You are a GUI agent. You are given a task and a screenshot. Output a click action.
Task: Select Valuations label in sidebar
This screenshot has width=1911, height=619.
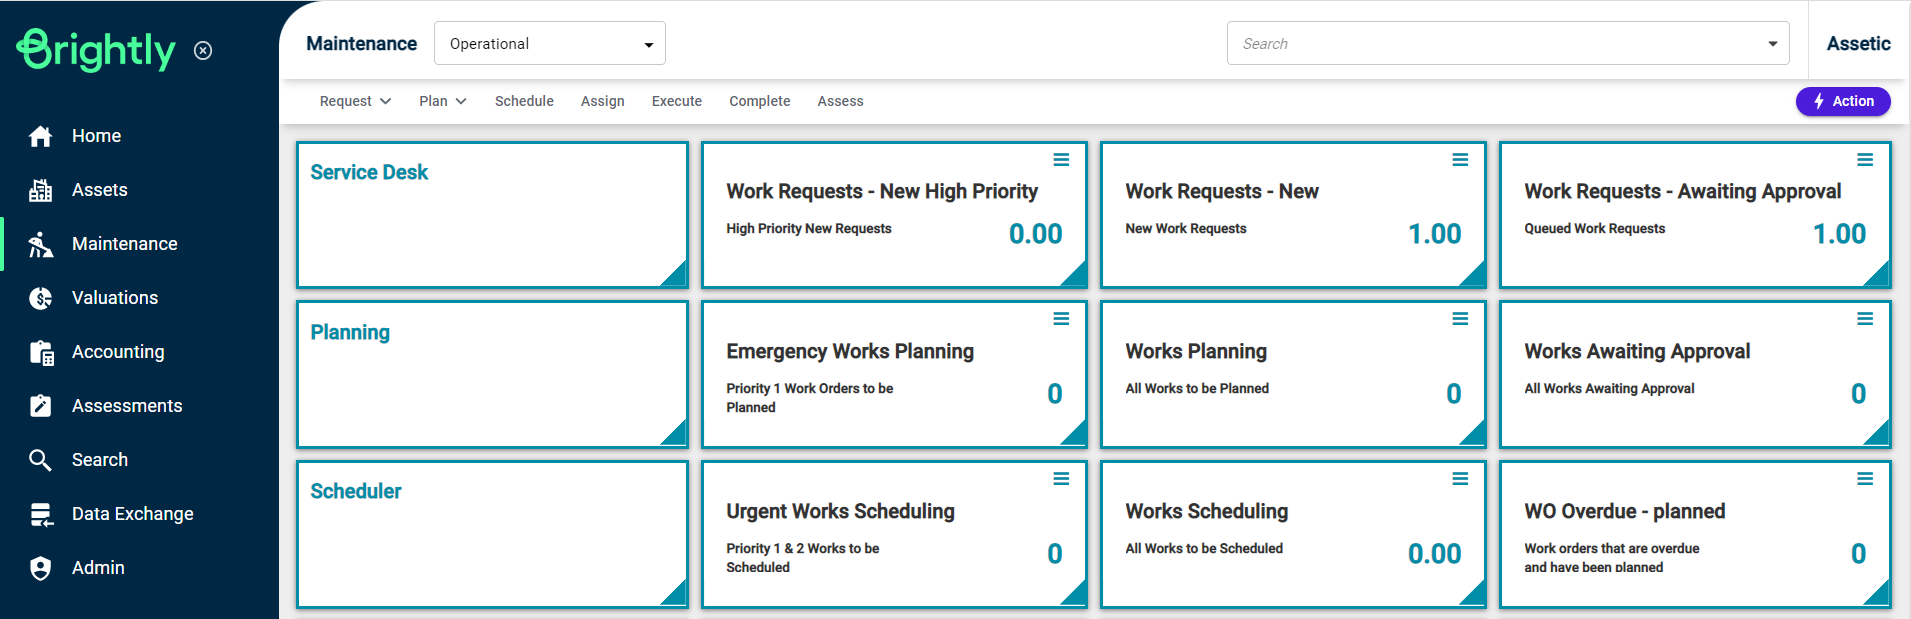click(x=115, y=298)
